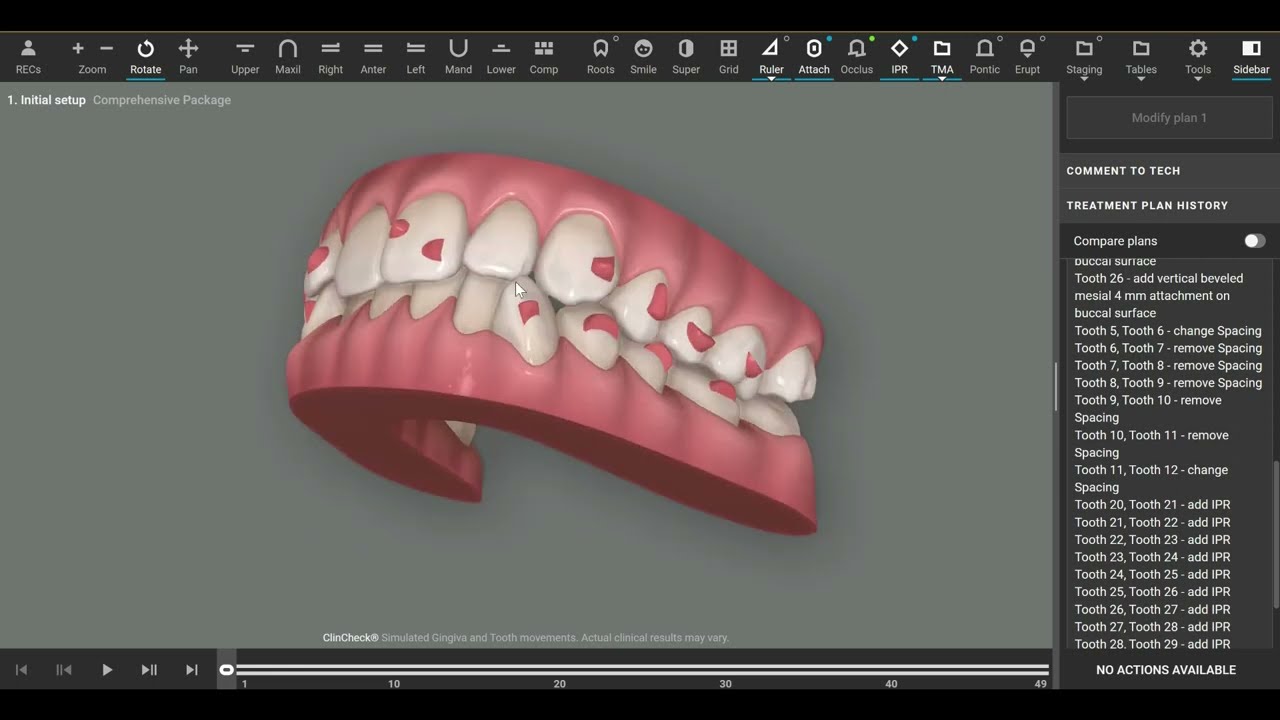This screenshot has width=1280, height=720.
Task: Show the Roots view
Action: [x=600, y=57]
